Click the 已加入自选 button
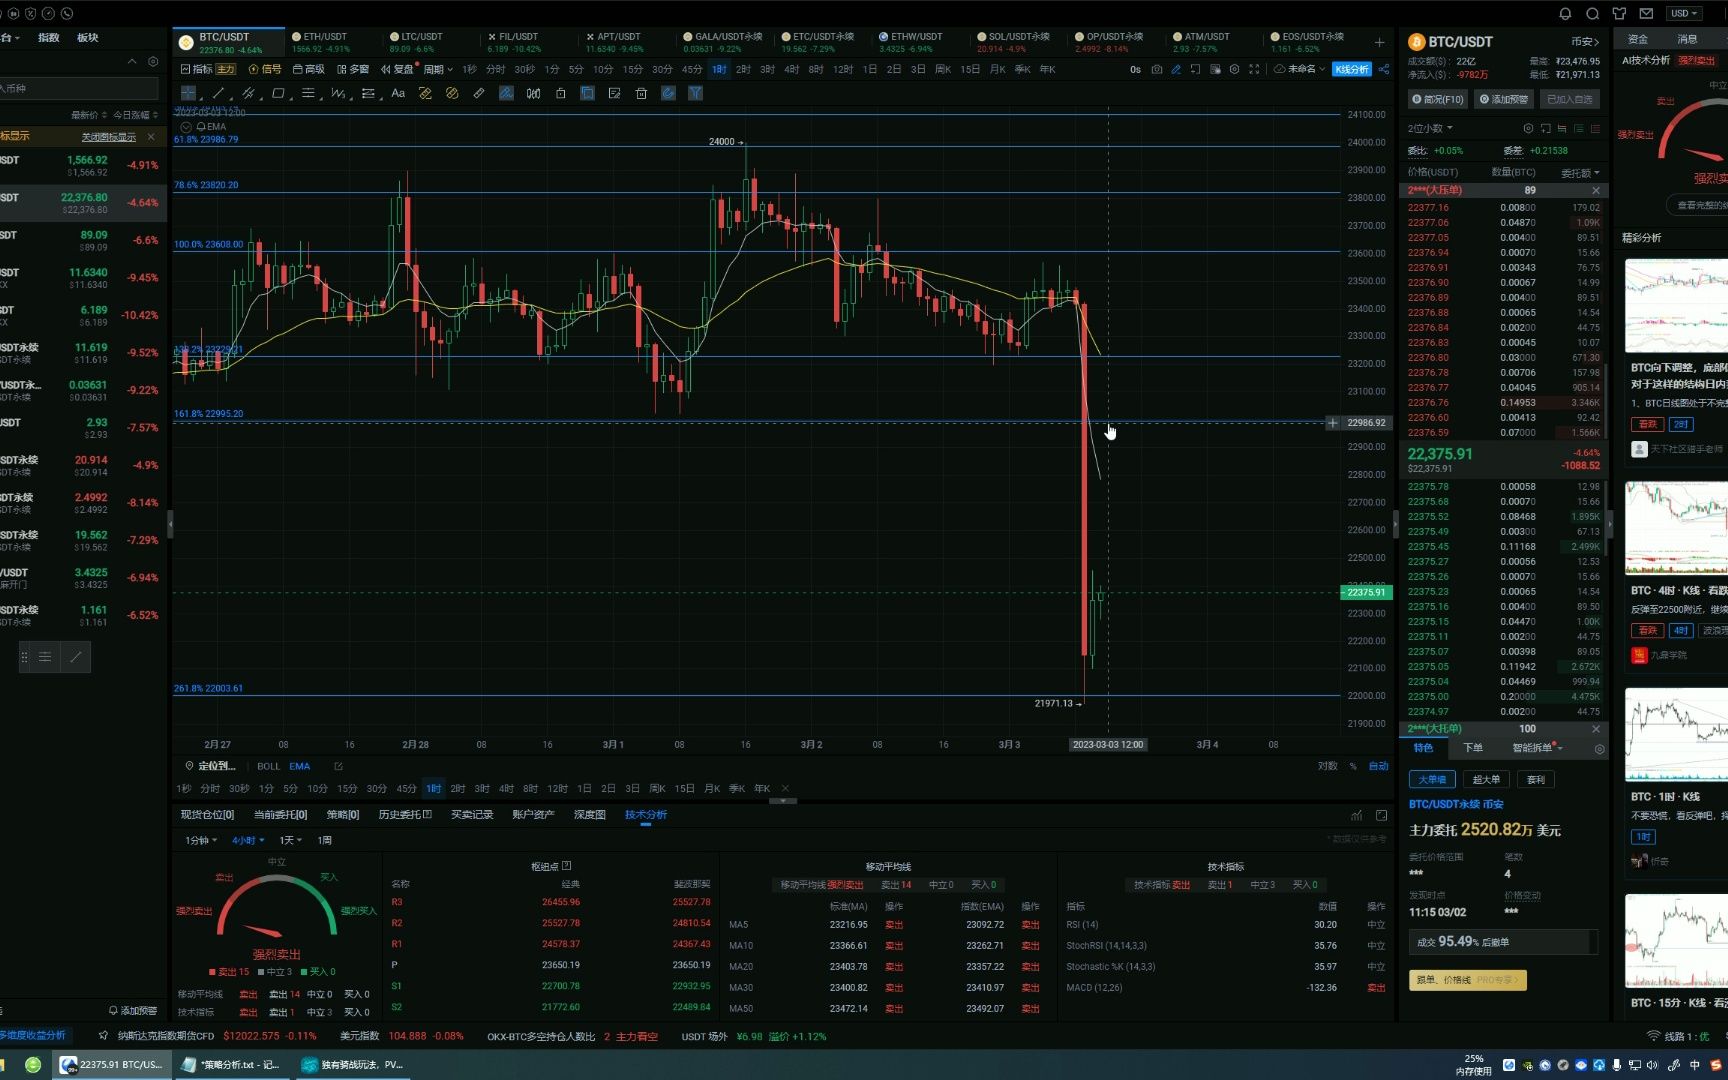This screenshot has width=1728, height=1080. 1570,99
